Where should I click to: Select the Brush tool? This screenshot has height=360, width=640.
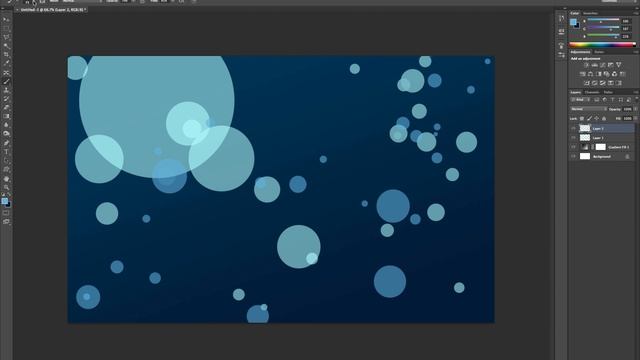pyautogui.click(x=6, y=82)
